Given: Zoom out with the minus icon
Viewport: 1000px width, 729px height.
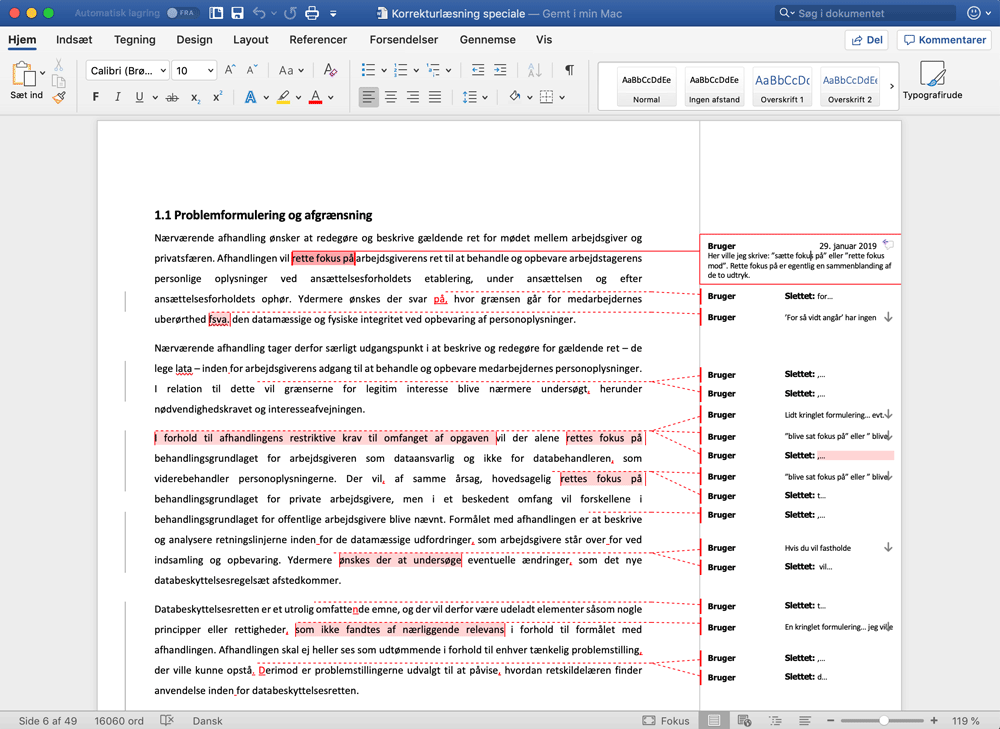Looking at the screenshot, I should coord(830,721).
